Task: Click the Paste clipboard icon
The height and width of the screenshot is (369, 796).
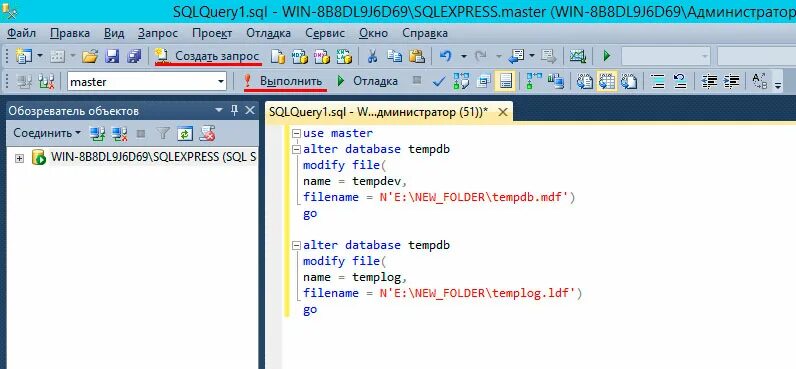Action: [417, 56]
